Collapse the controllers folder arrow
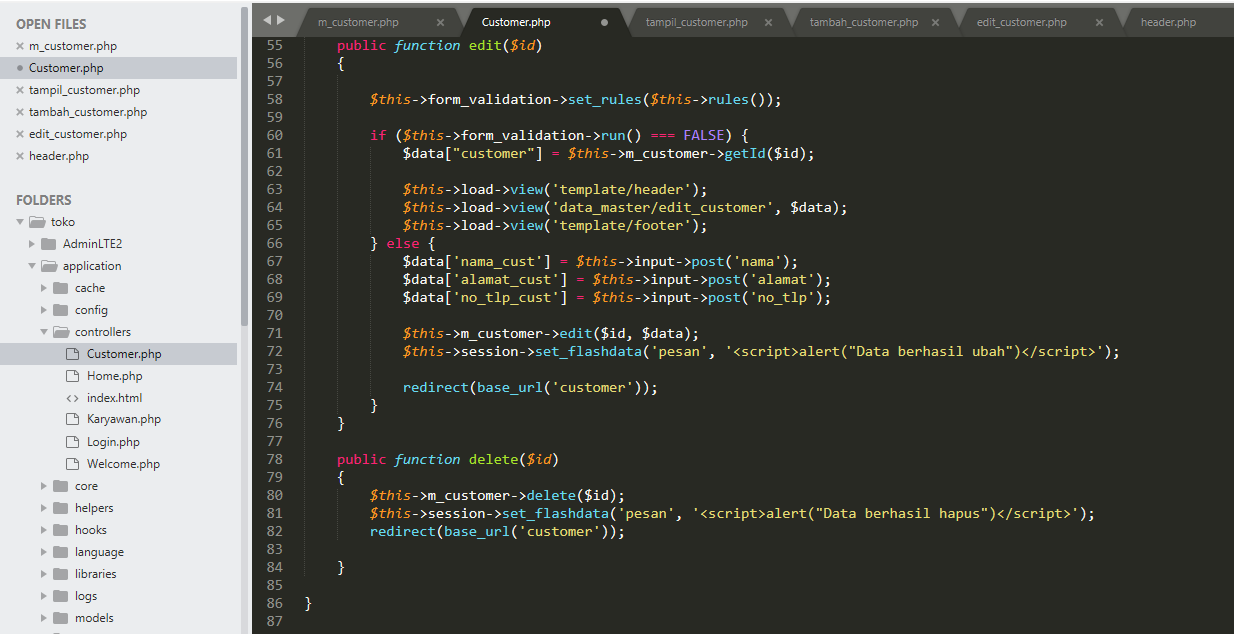The image size is (1234, 634). tap(44, 332)
